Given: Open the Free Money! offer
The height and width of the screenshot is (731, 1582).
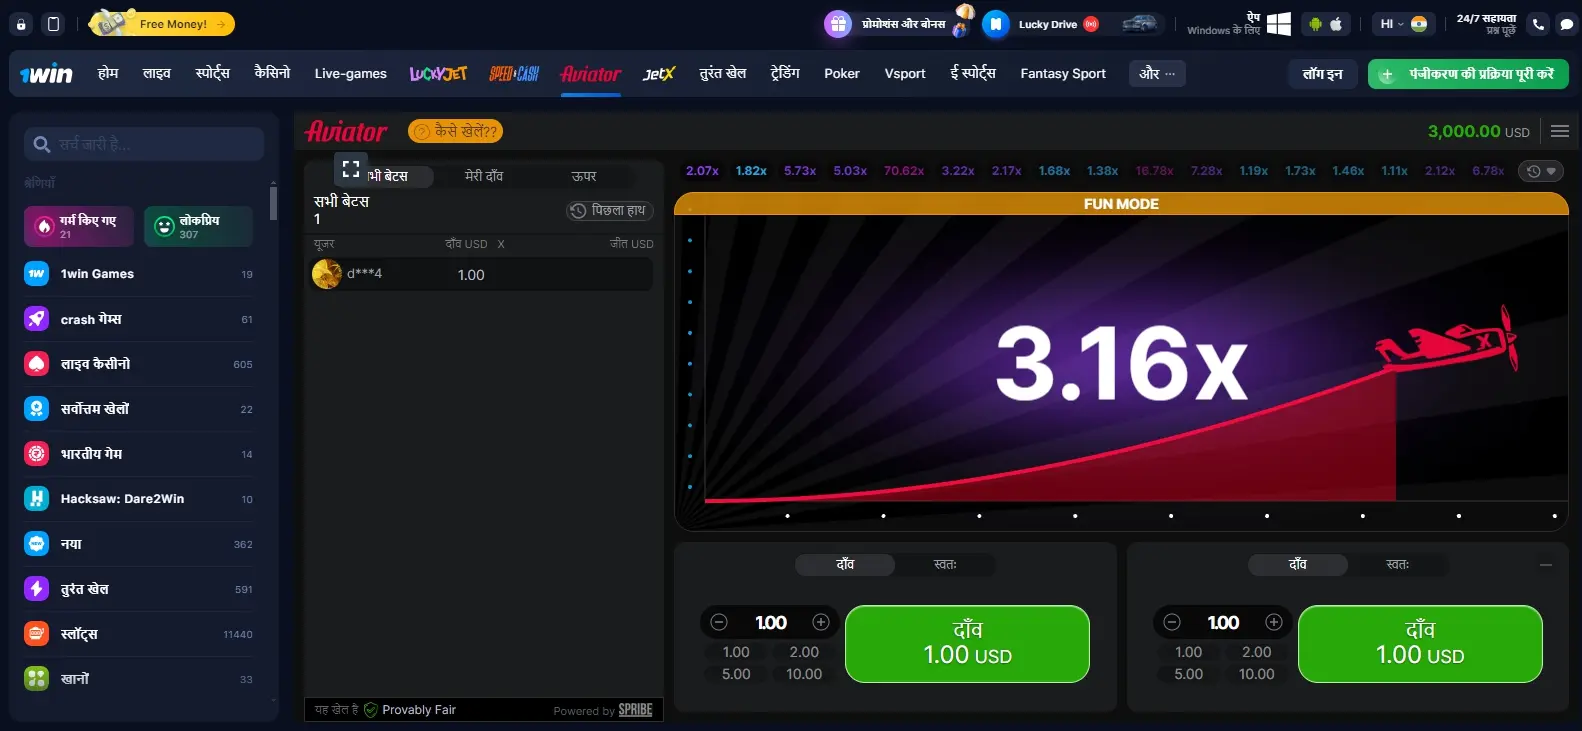Looking at the screenshot, I should (x=163, y=24).
